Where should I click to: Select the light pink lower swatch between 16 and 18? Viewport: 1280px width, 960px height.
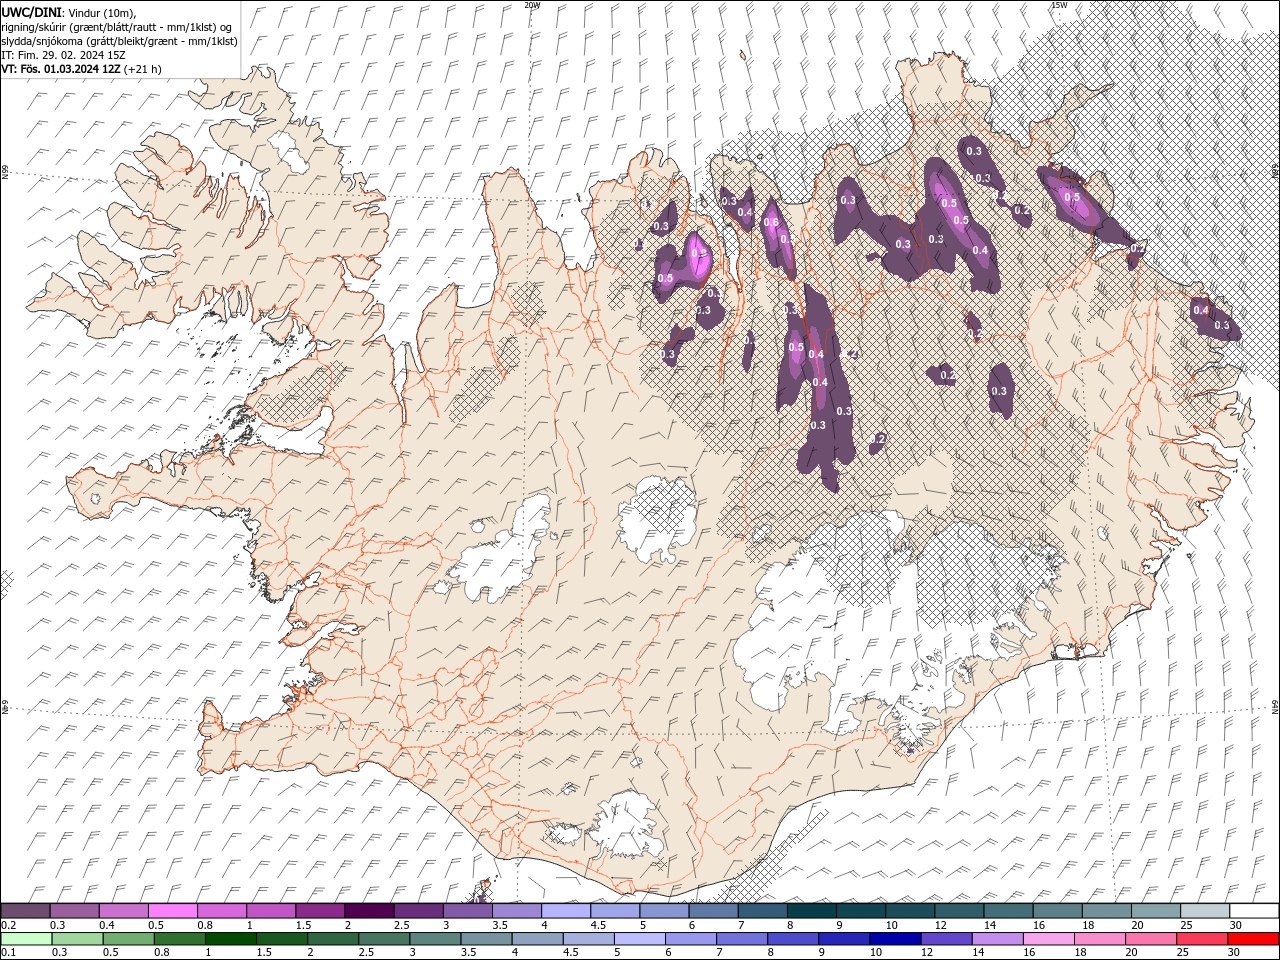pyautogui.click(x=1049, y=939)
